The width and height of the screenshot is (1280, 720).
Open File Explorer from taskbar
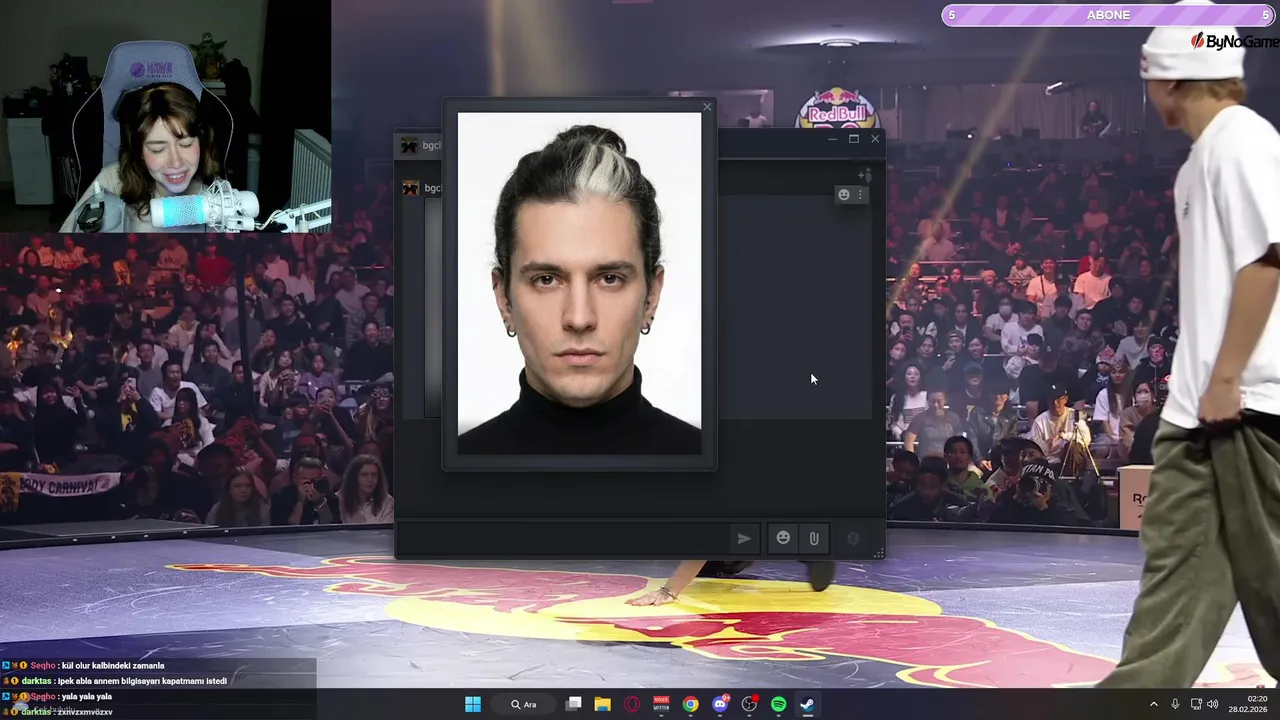[602, 704]
